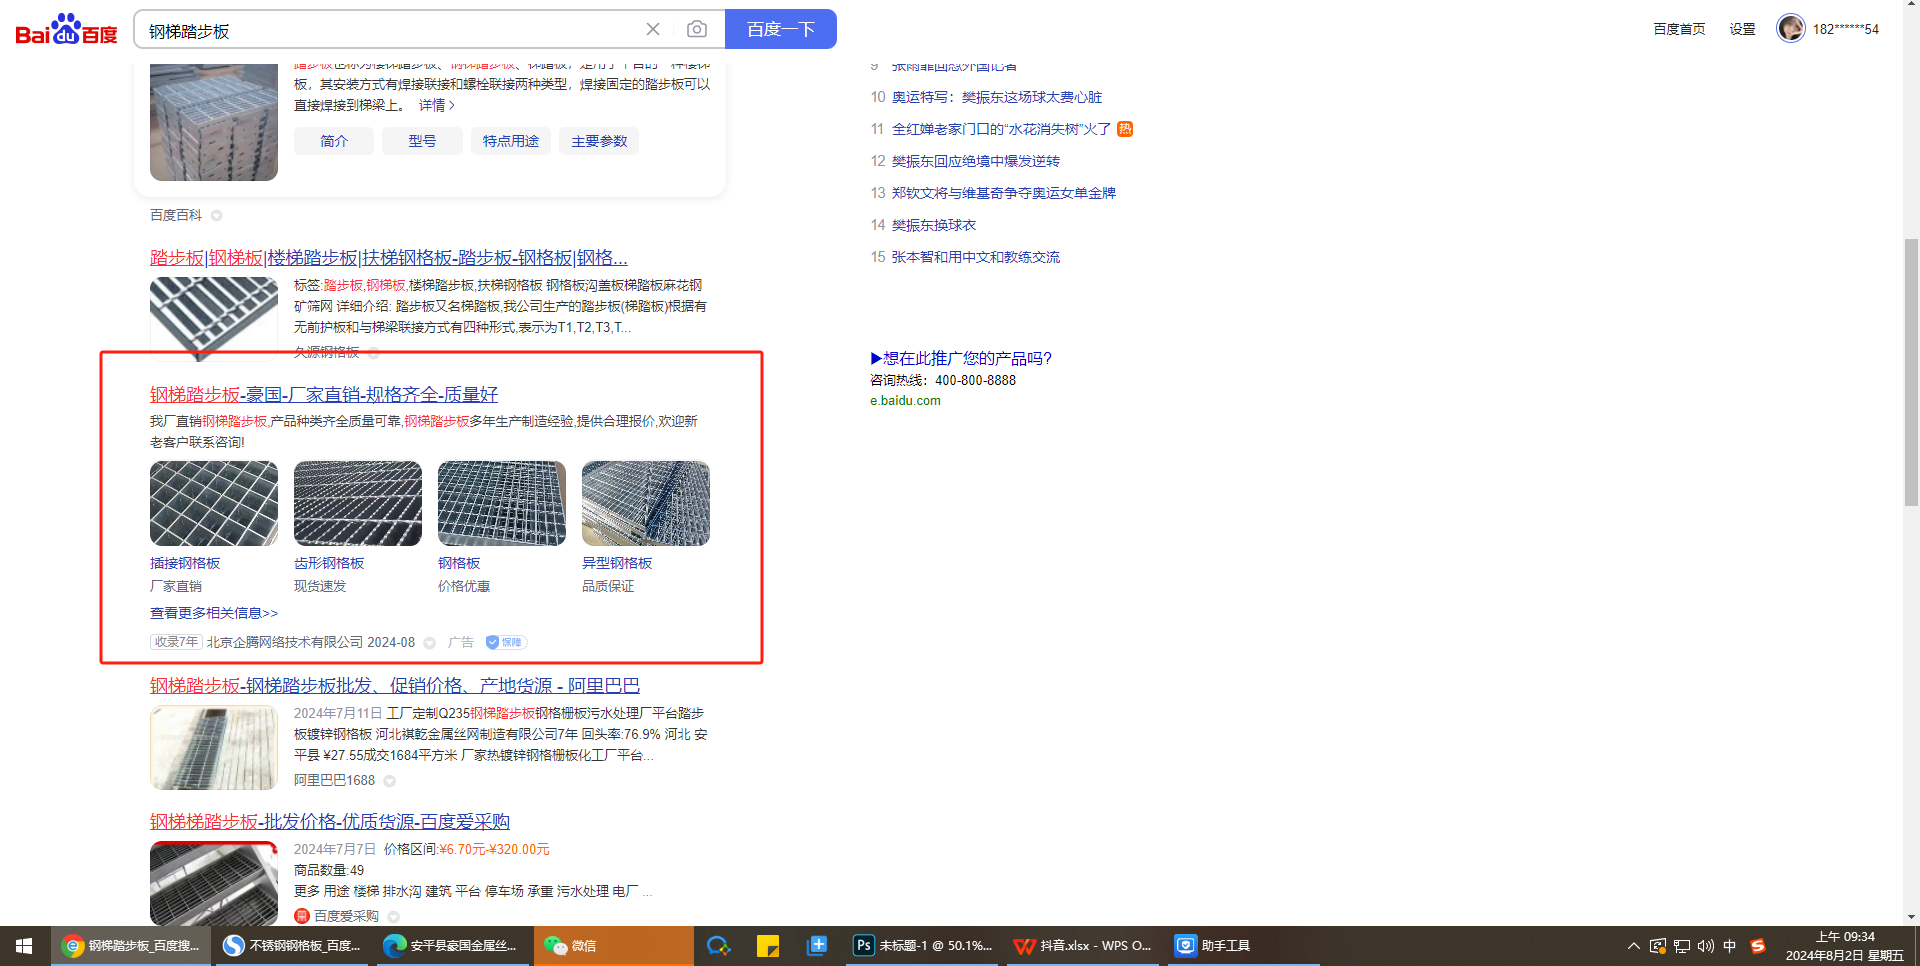The width and height of the screenshot is (1920, 966).
Task: Switch to WPS 抖音.xlsx in the taskbar
Action: (1083, 946)
